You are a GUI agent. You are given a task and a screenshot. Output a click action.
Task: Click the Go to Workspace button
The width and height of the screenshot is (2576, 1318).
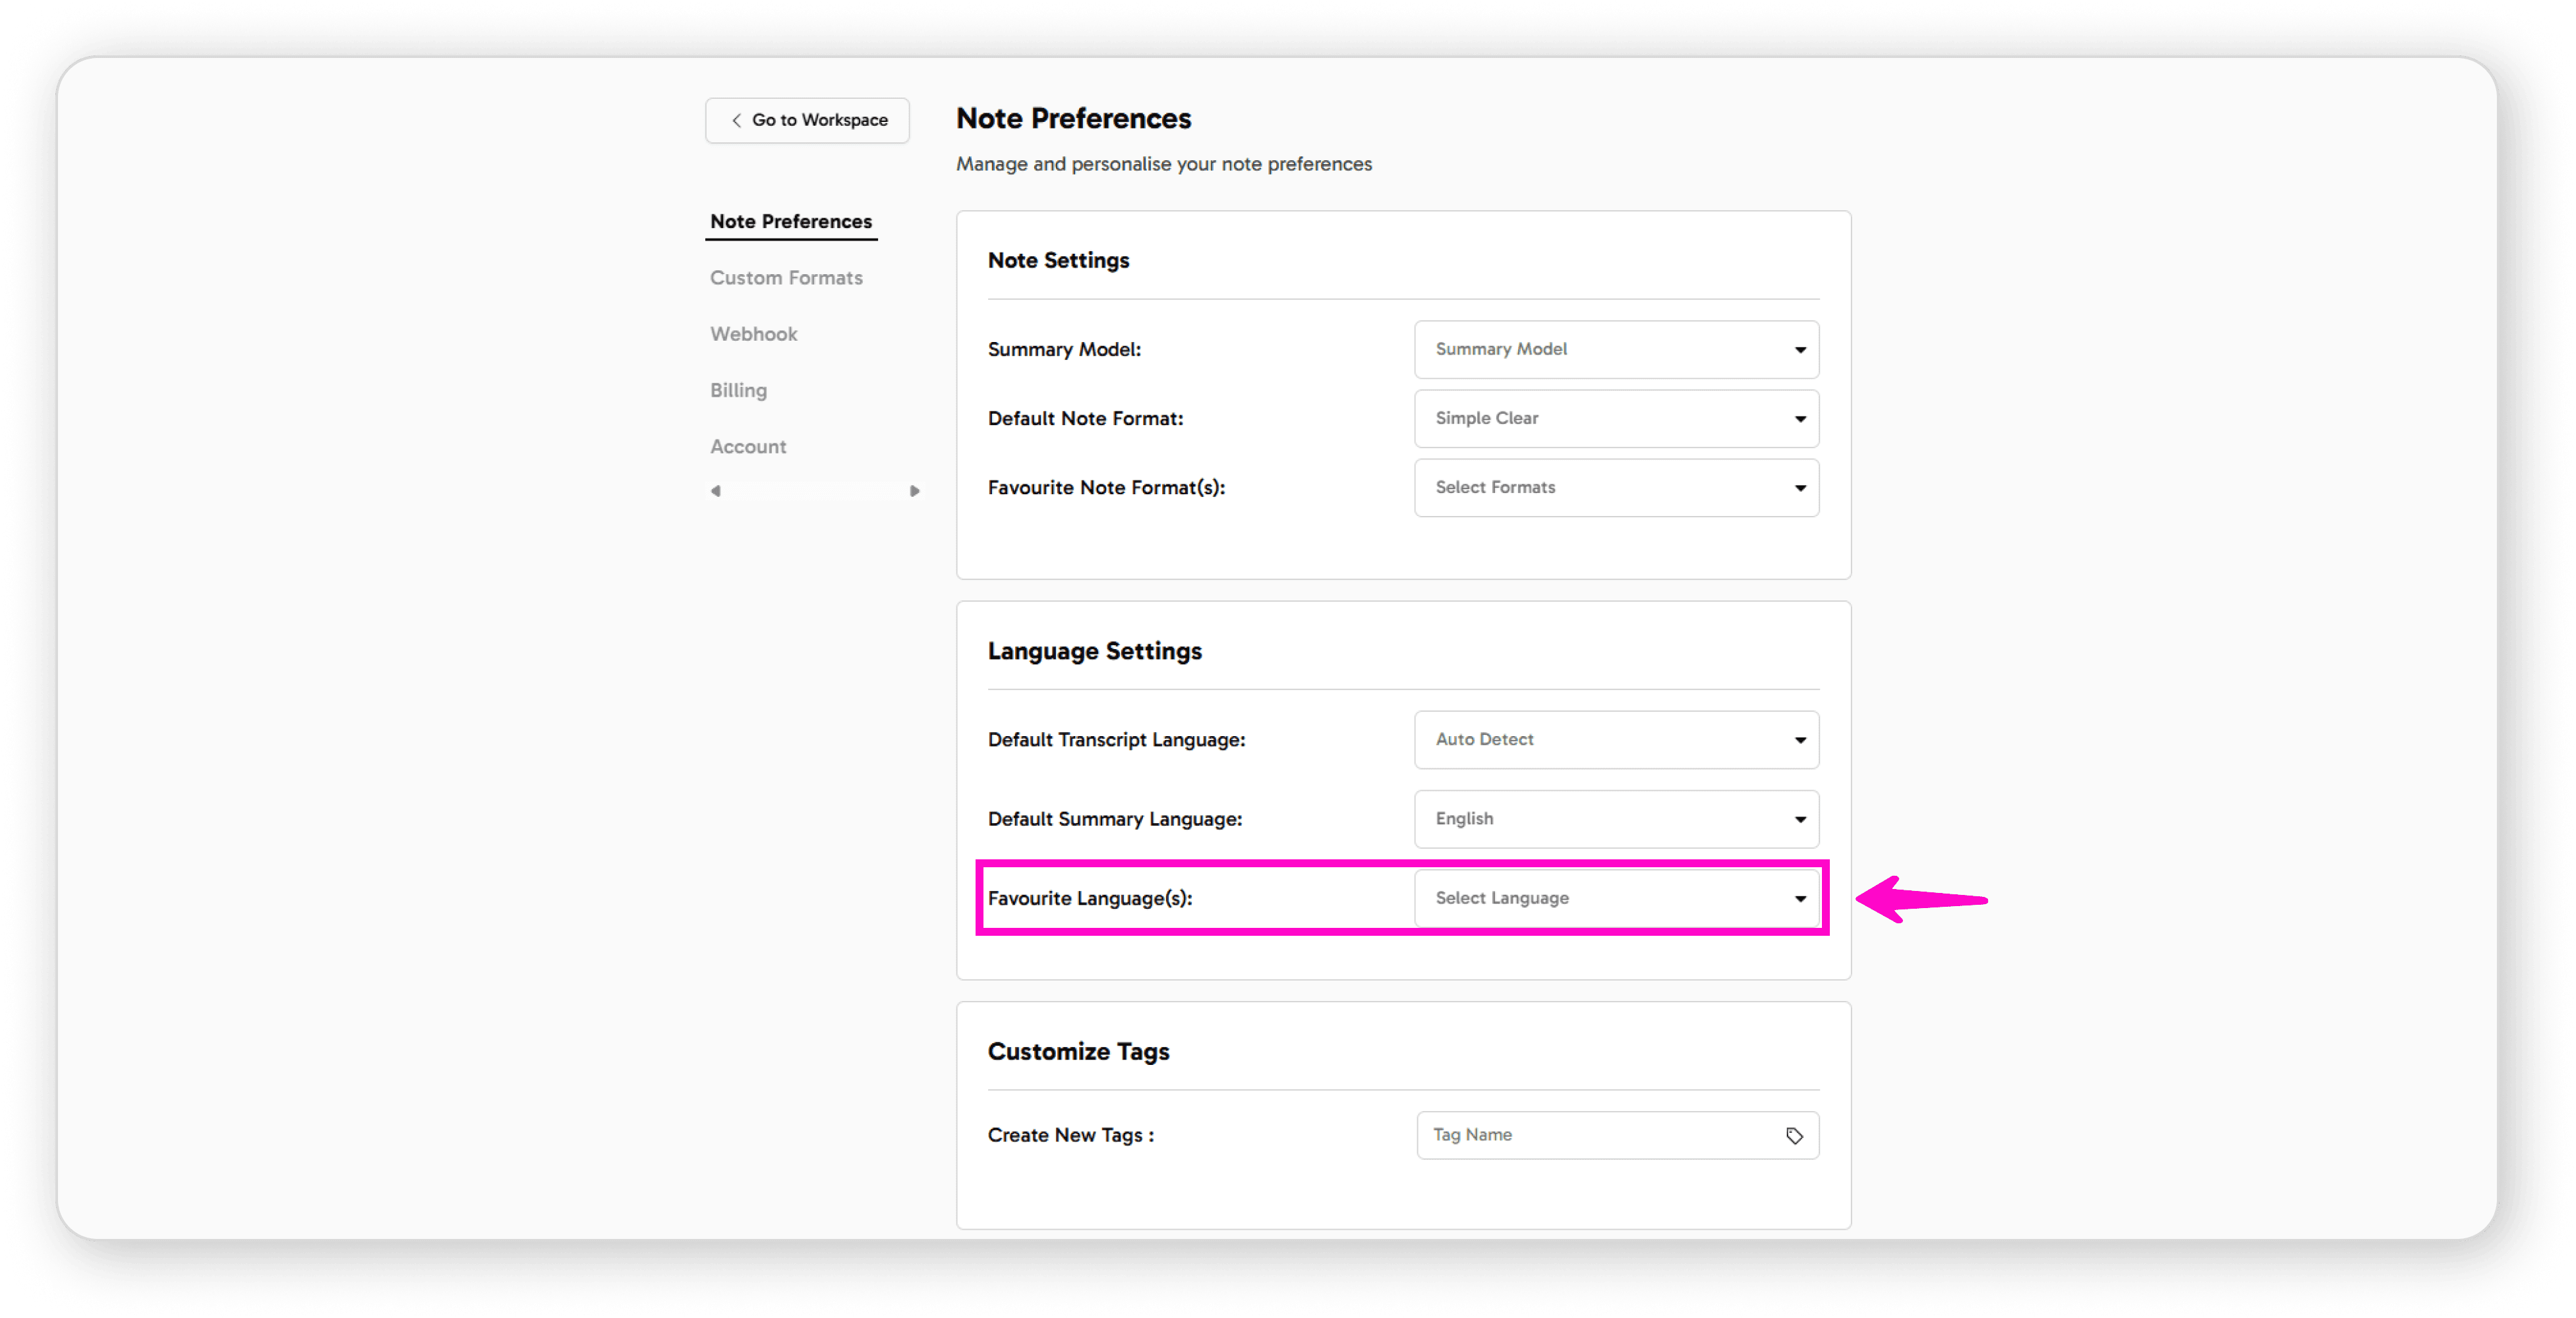[806, 120]
